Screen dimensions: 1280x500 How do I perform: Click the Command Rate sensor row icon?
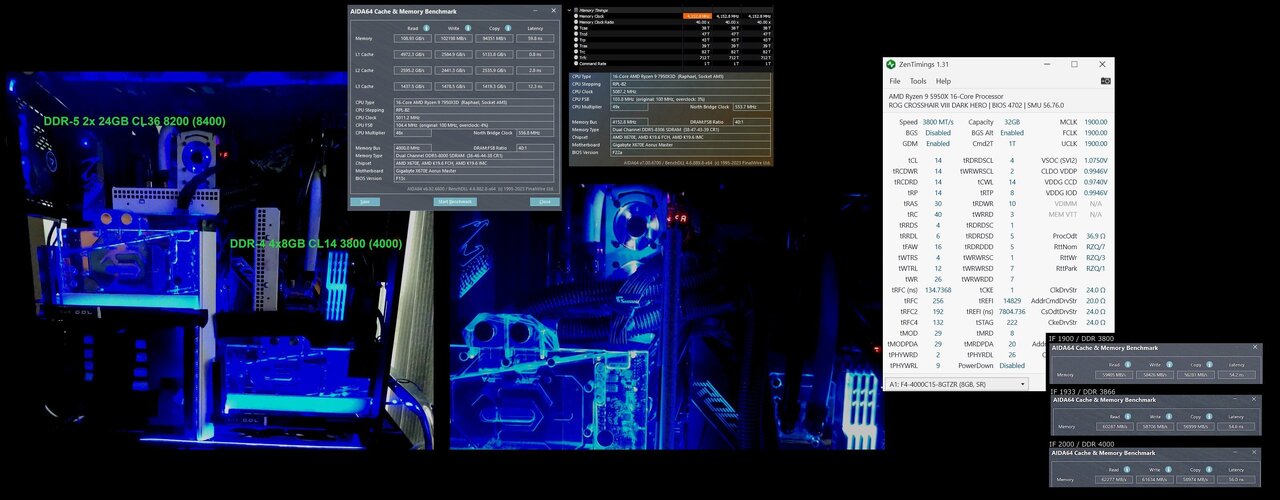pos(575,63)
